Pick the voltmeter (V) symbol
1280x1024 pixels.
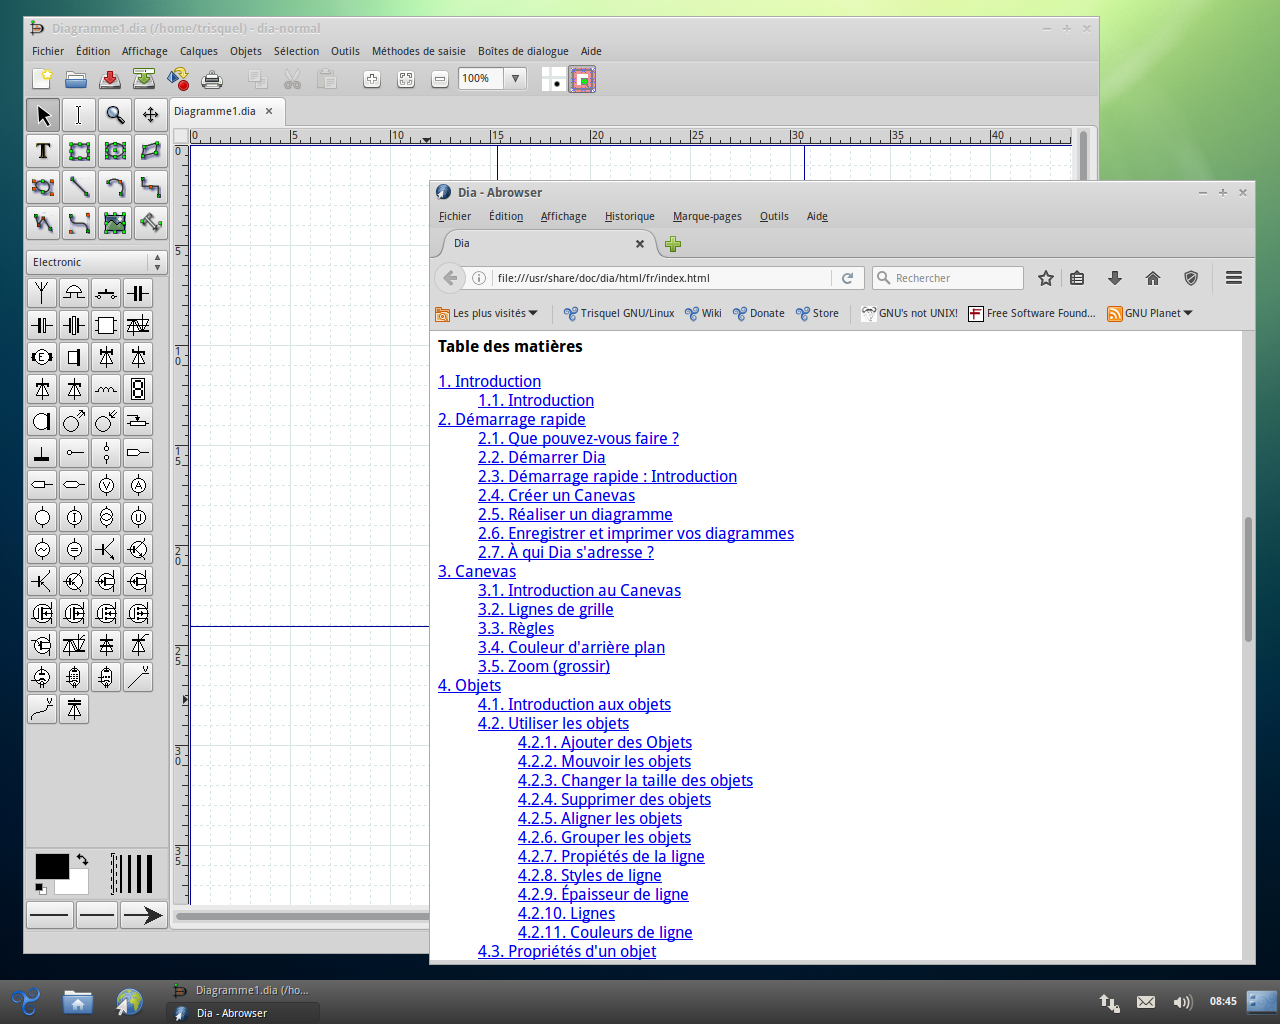pyautogui.click(x=106, y=485)
